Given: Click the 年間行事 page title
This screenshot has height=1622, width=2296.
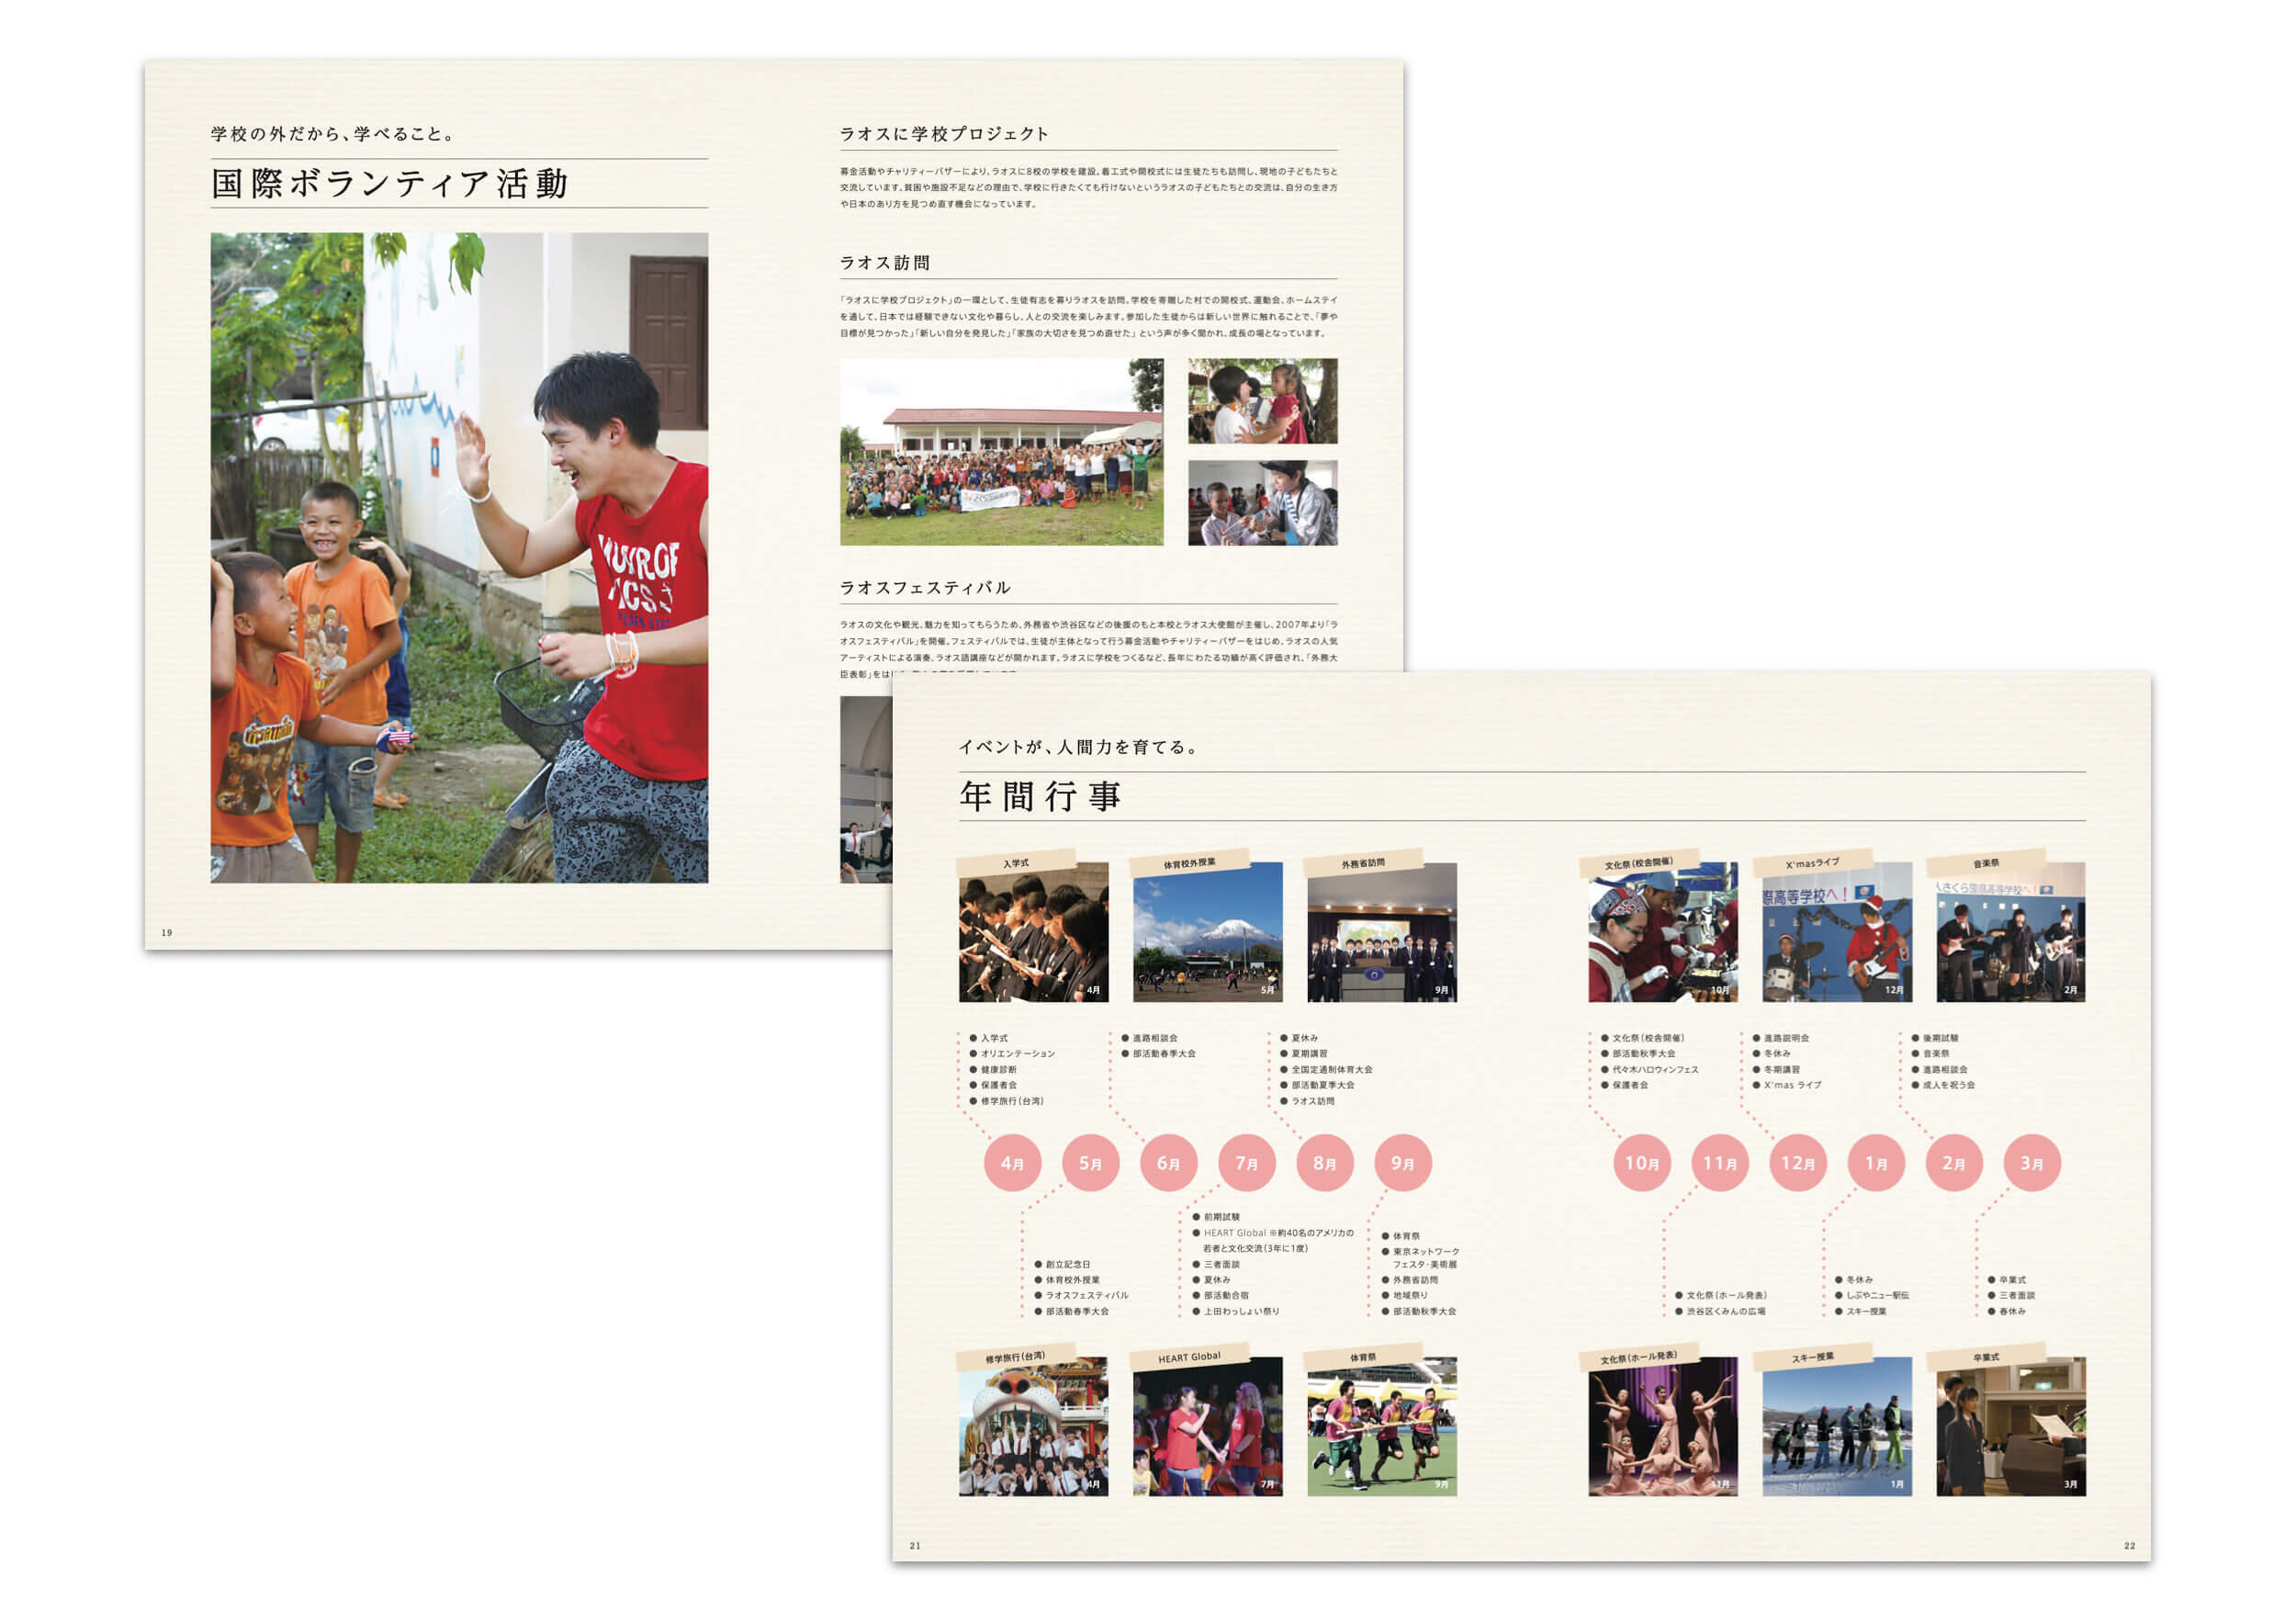Looking at the screenshot, I should (x=1041, y=796).
